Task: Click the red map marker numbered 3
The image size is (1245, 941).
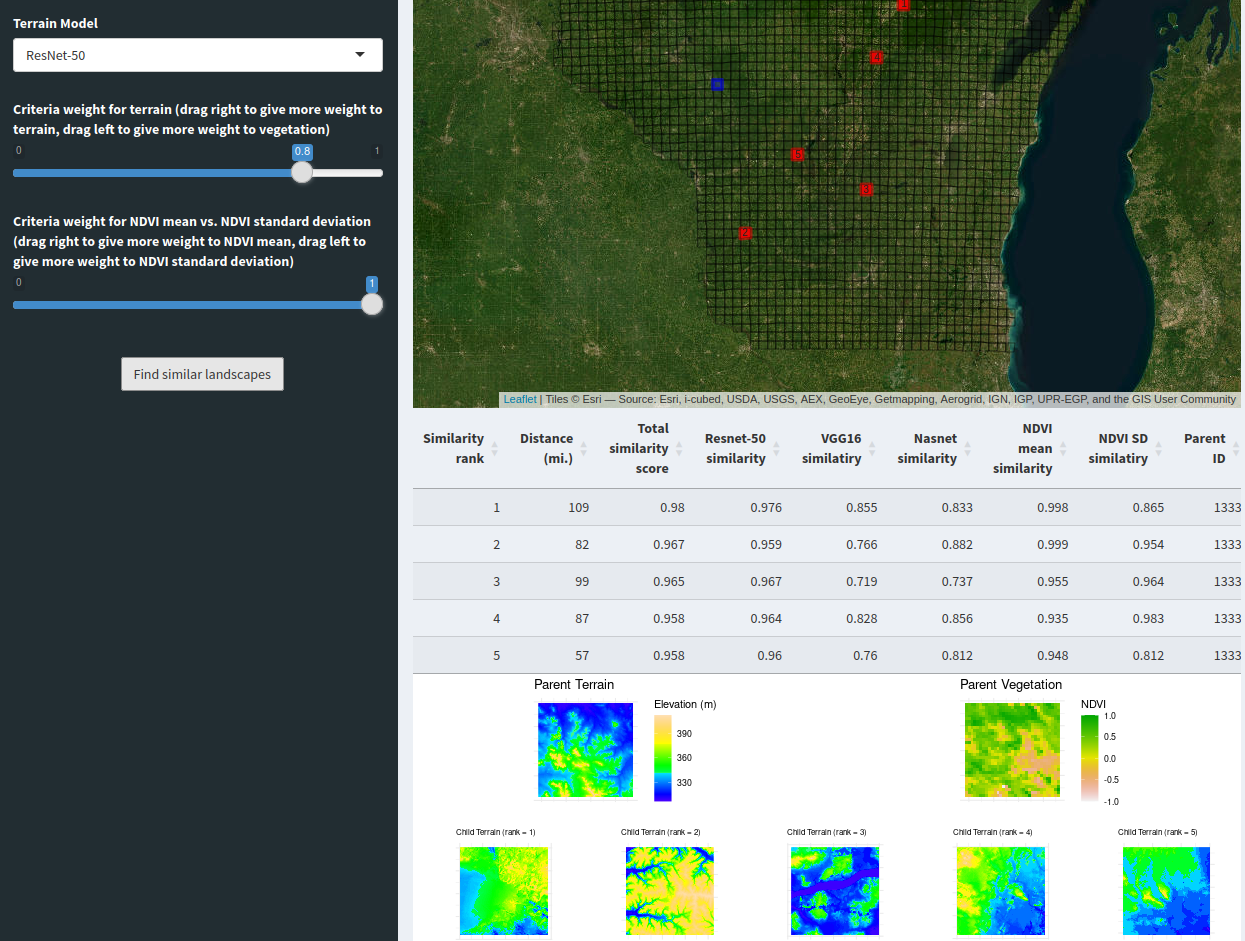Action: 866,189
